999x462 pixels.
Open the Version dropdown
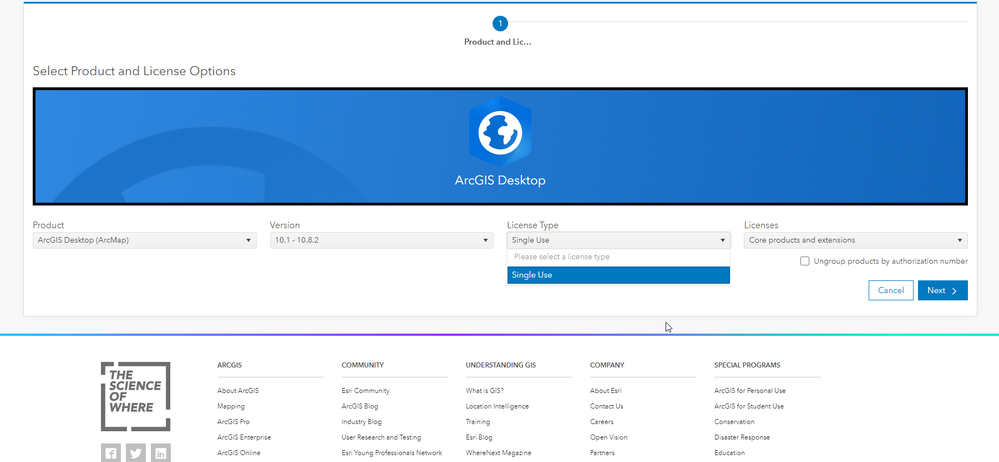click(382, 240)
